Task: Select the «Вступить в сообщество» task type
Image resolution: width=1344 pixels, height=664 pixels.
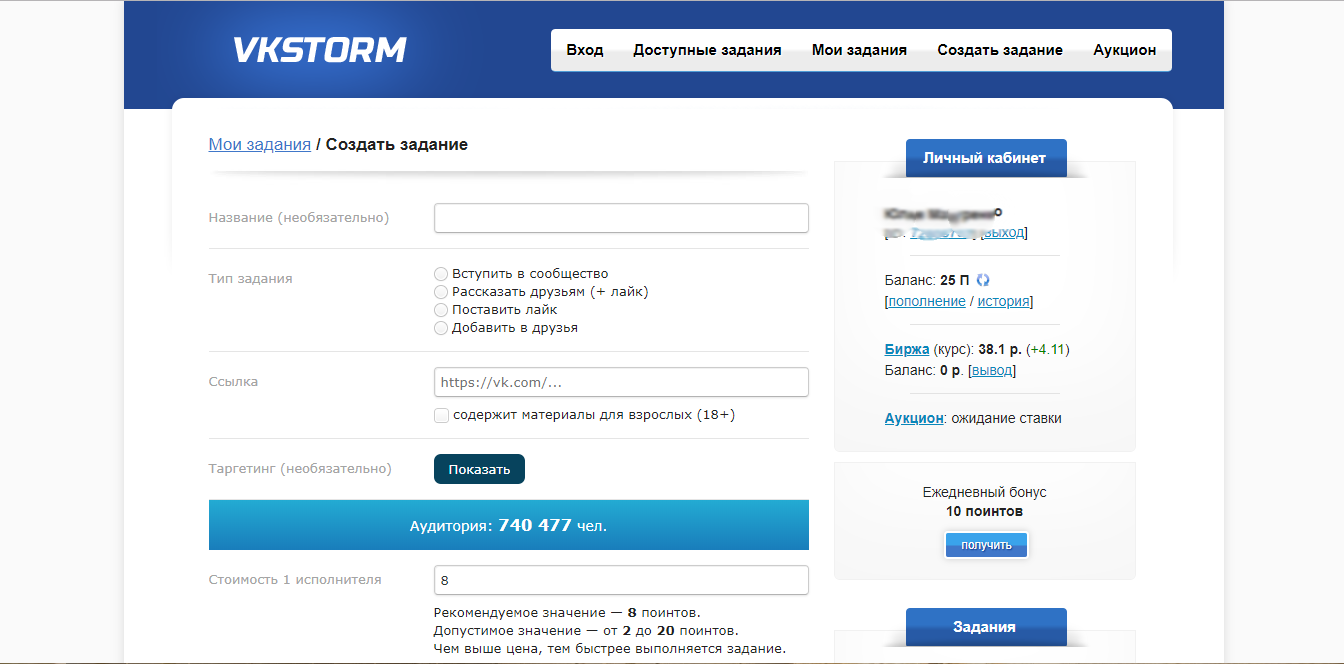Action: [441, 273]
